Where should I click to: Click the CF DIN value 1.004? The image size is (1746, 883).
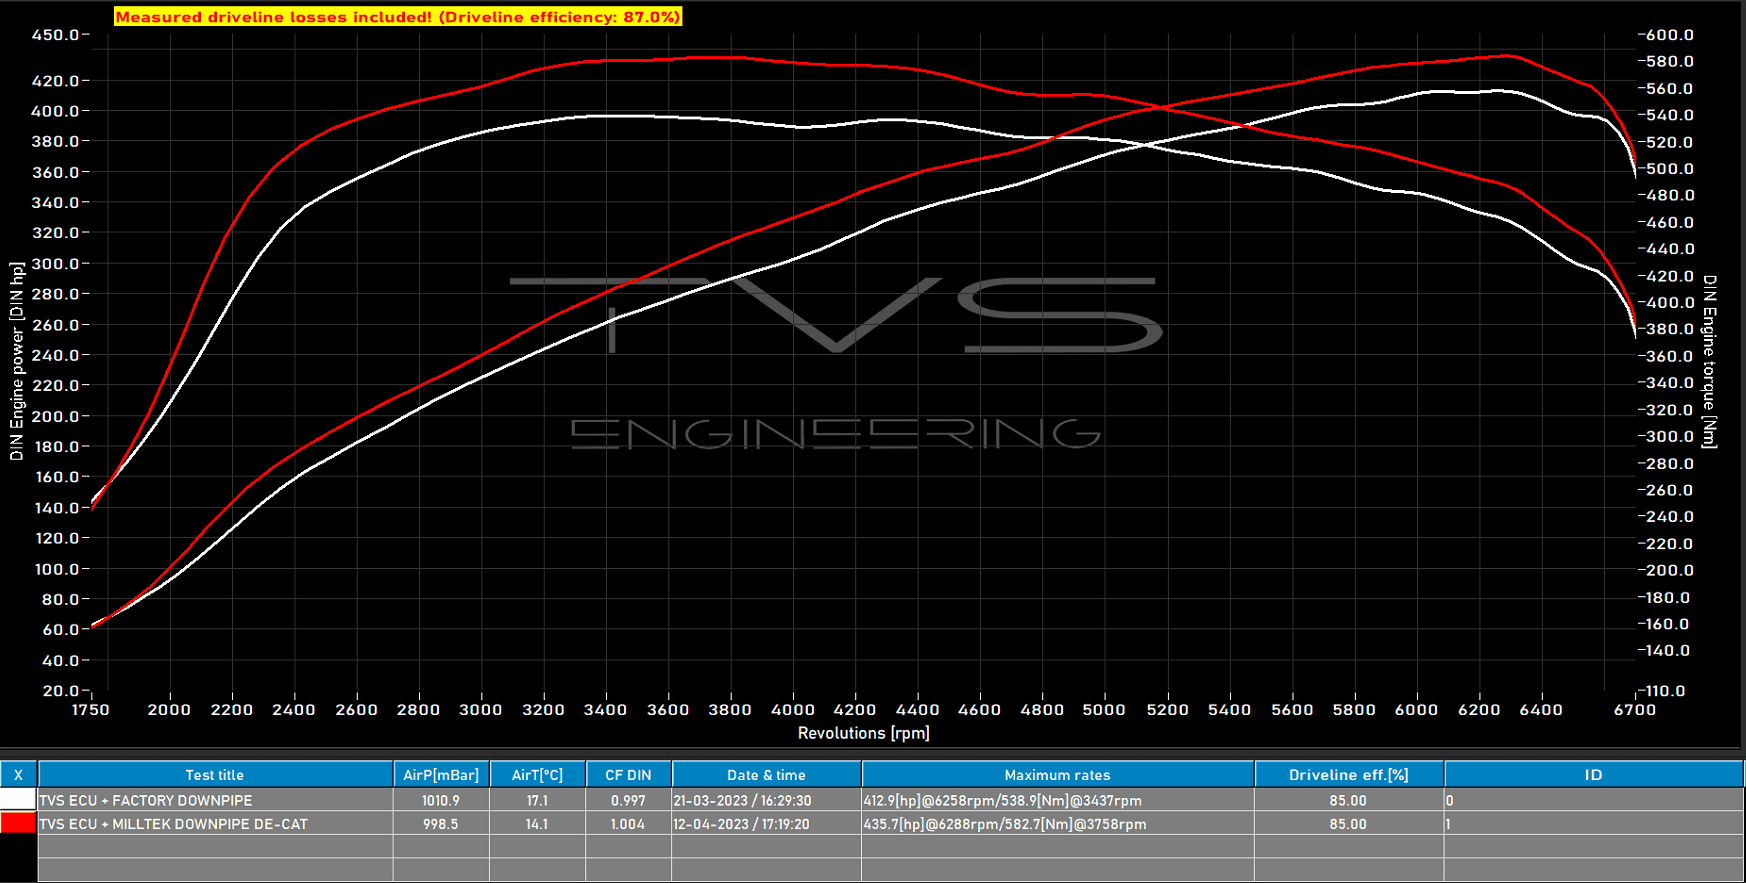[628, 825]
